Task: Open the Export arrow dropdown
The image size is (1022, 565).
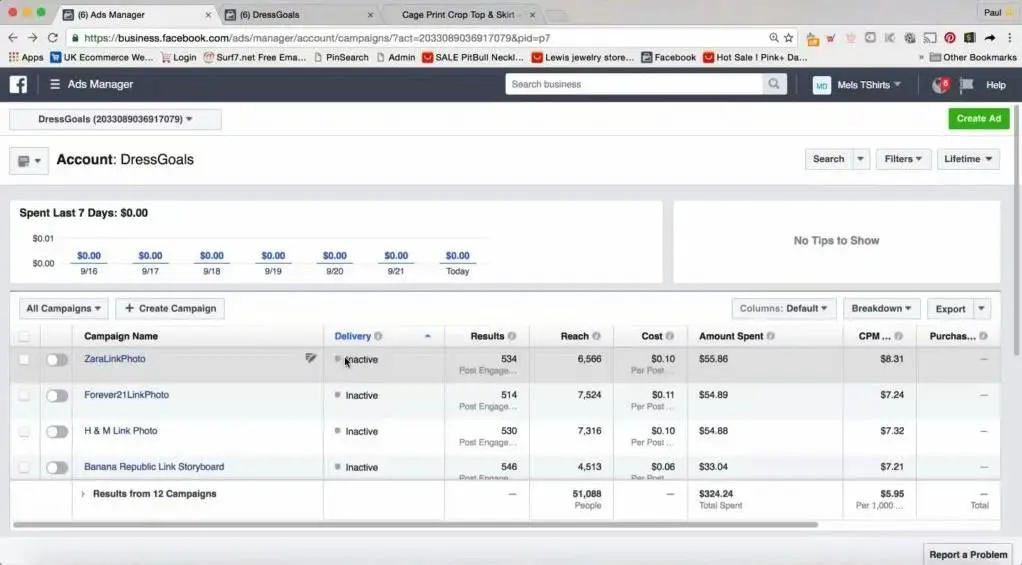Action: coord(982,308)
